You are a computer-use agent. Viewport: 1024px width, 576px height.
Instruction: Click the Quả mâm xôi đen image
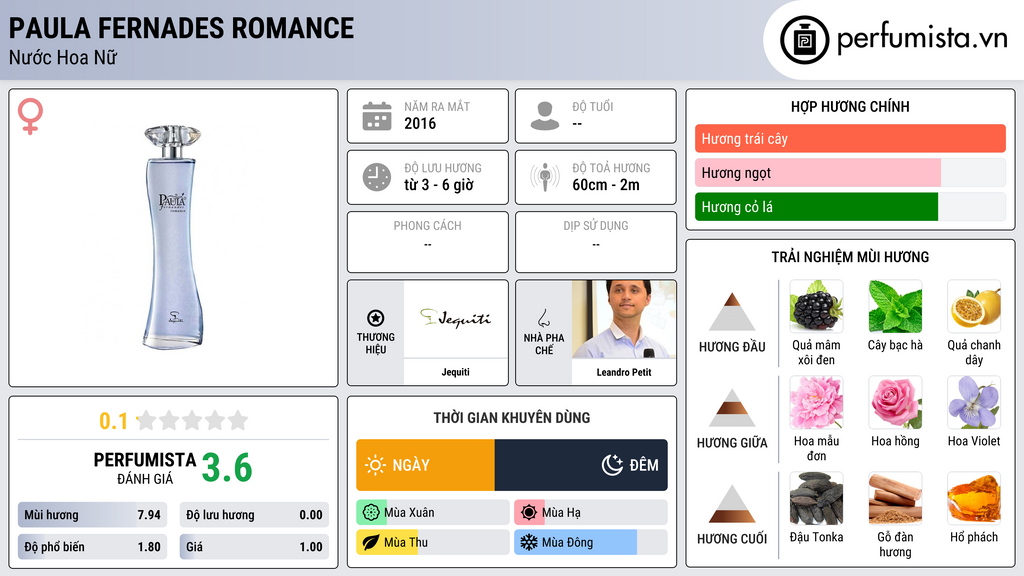[x=816, y=306]
